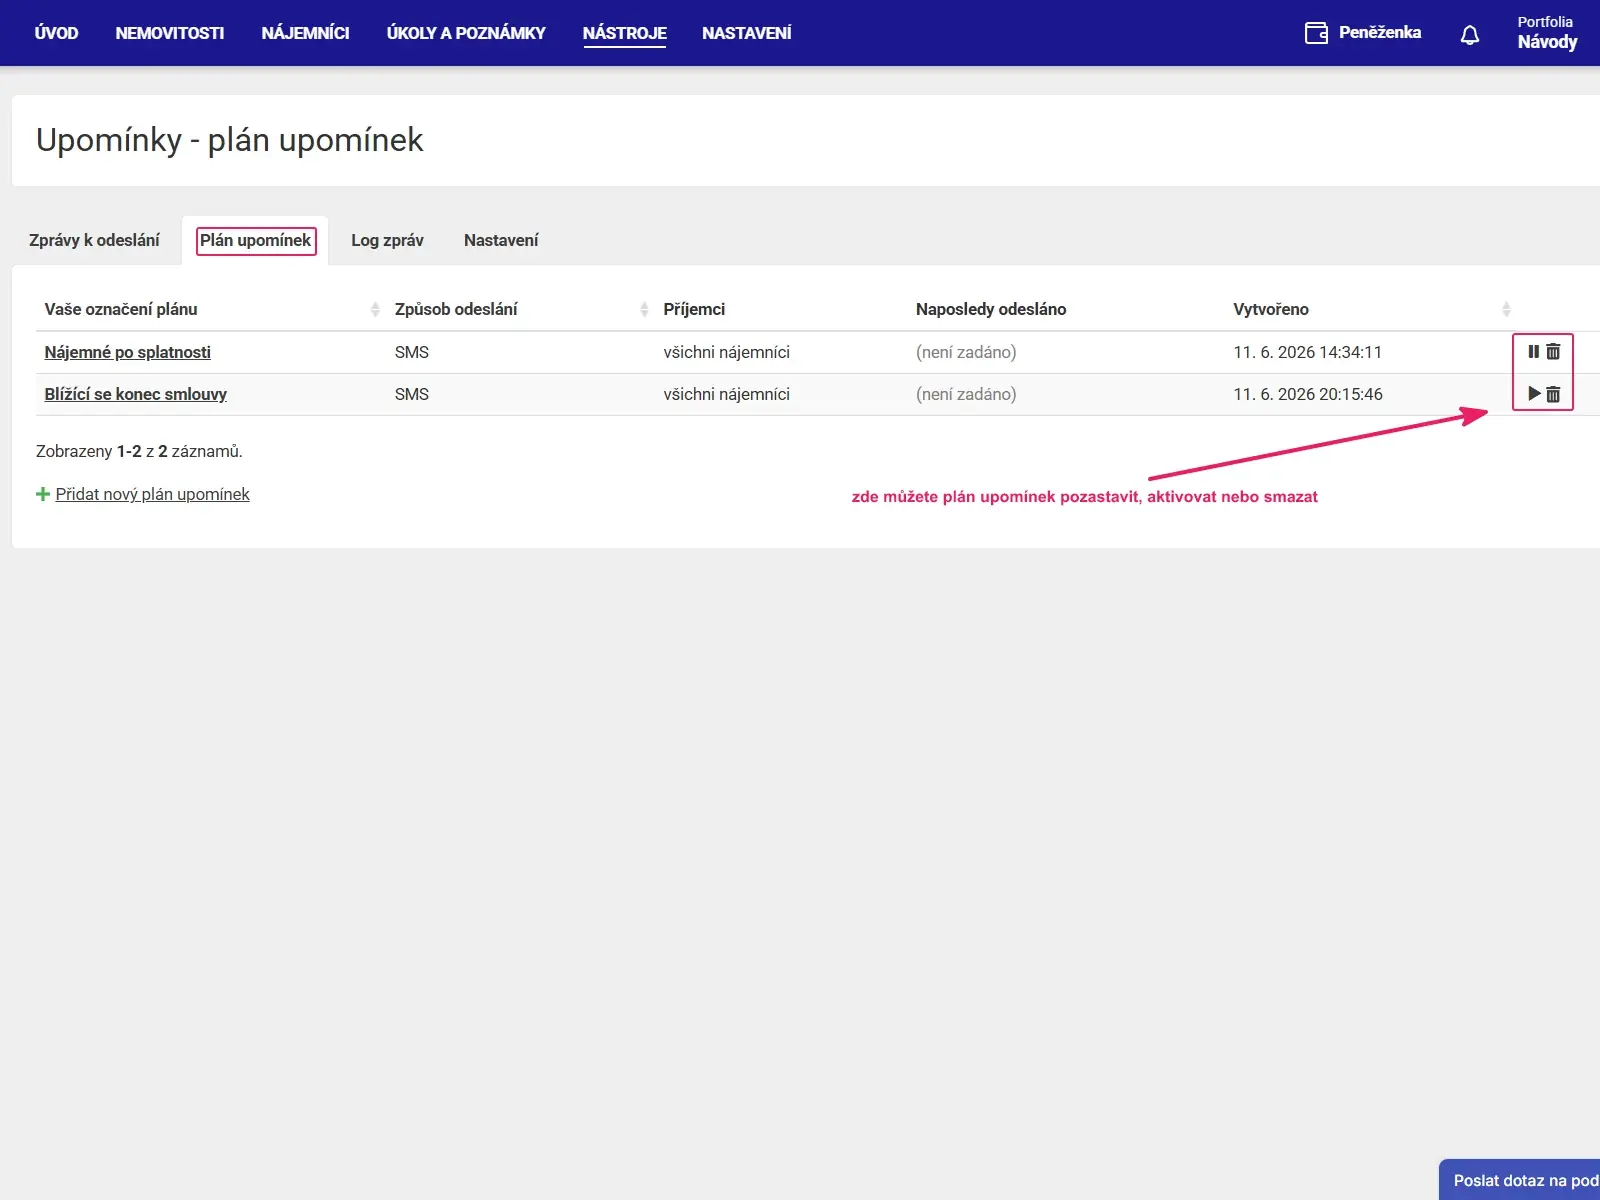Click the Příjemci column header
Image resolution: width=1600 pixels, height=1200 pixels.
point(694,309)
